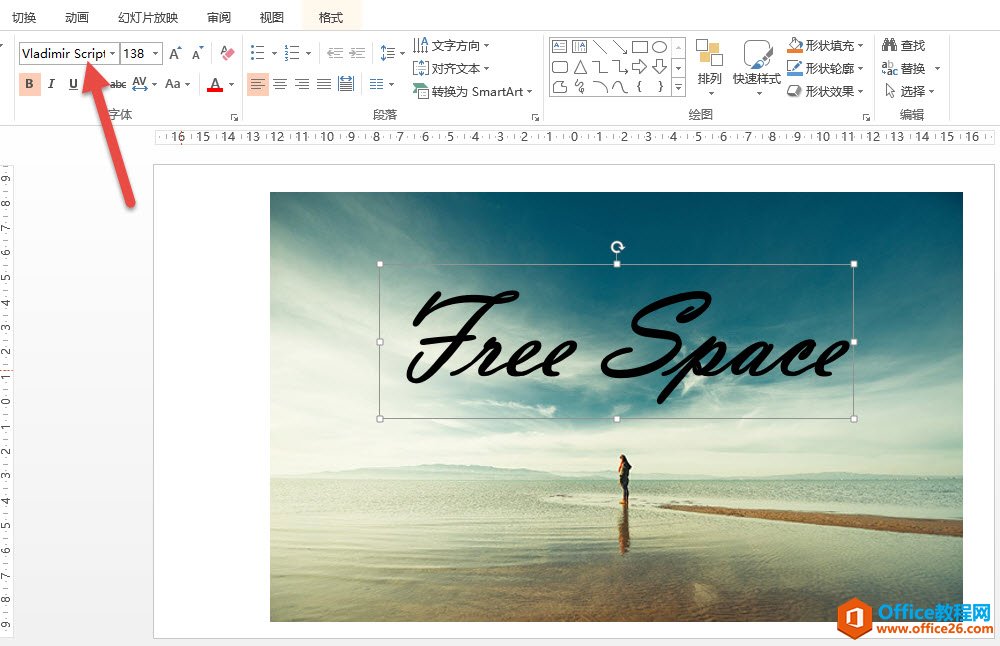The height and width of the screenshot is (646, 1000).
Task: Apply distributed alignment
Action: point(346,84)
